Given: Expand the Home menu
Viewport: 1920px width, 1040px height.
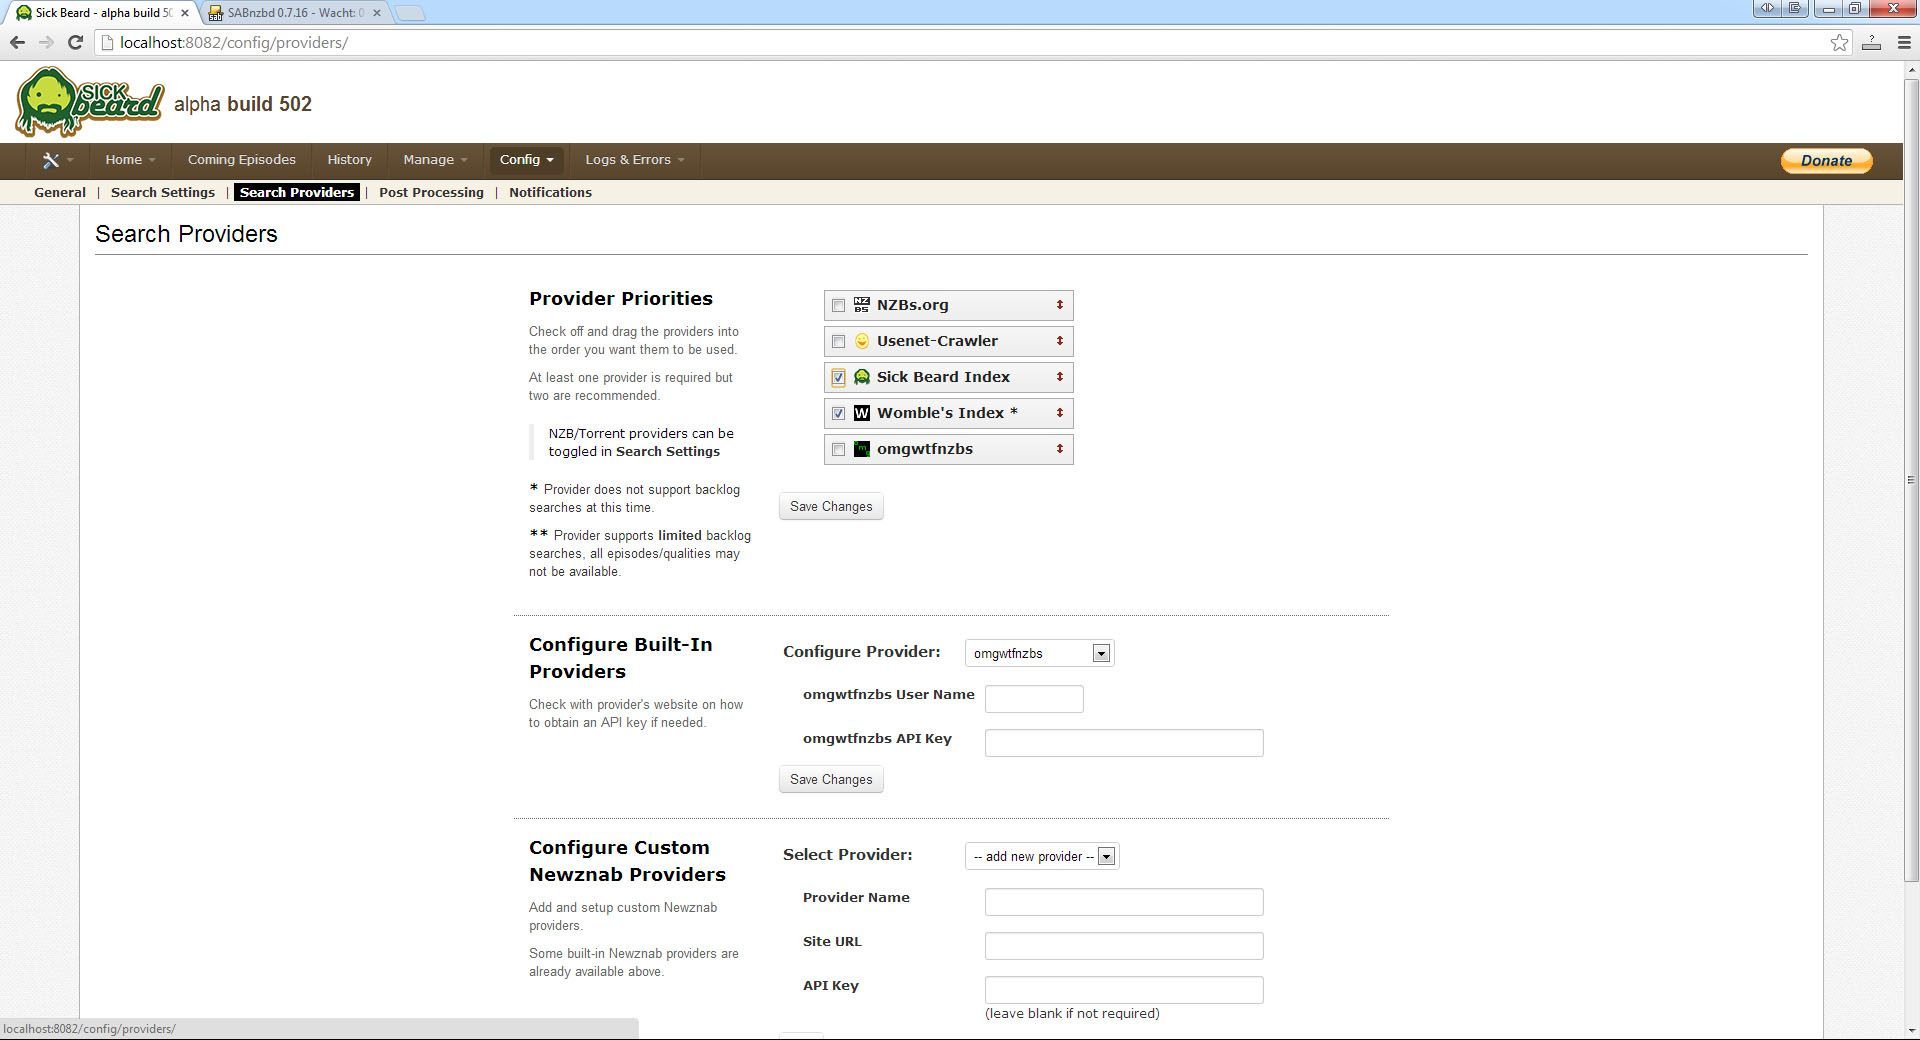Looking at the screenshot, I should [x=130, y=160].
